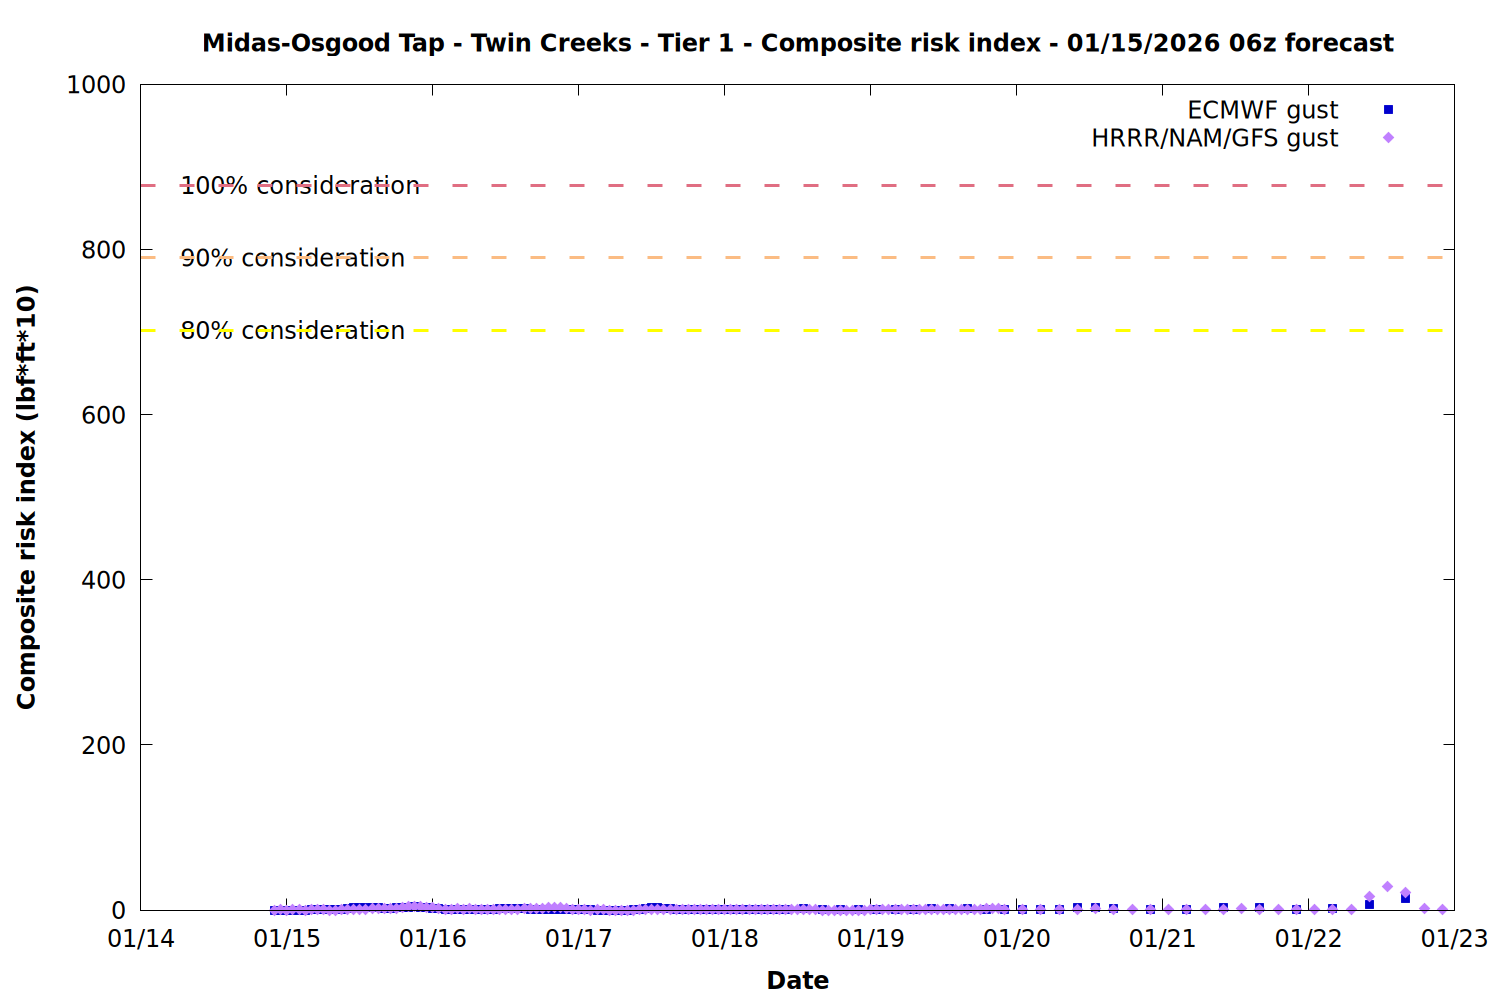Click the 1000 y-axis tick label
The height and width of the screenshot is (1000, 1500).
[x=96, y=85]
